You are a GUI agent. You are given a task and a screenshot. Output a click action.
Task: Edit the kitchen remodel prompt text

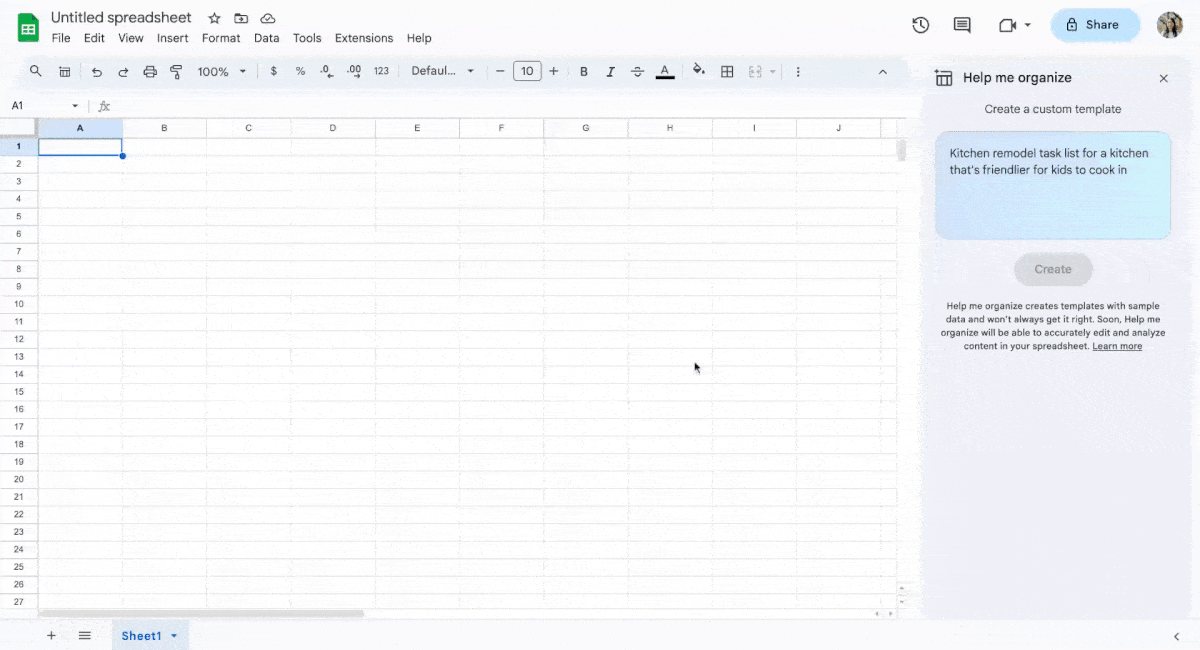1053,185
